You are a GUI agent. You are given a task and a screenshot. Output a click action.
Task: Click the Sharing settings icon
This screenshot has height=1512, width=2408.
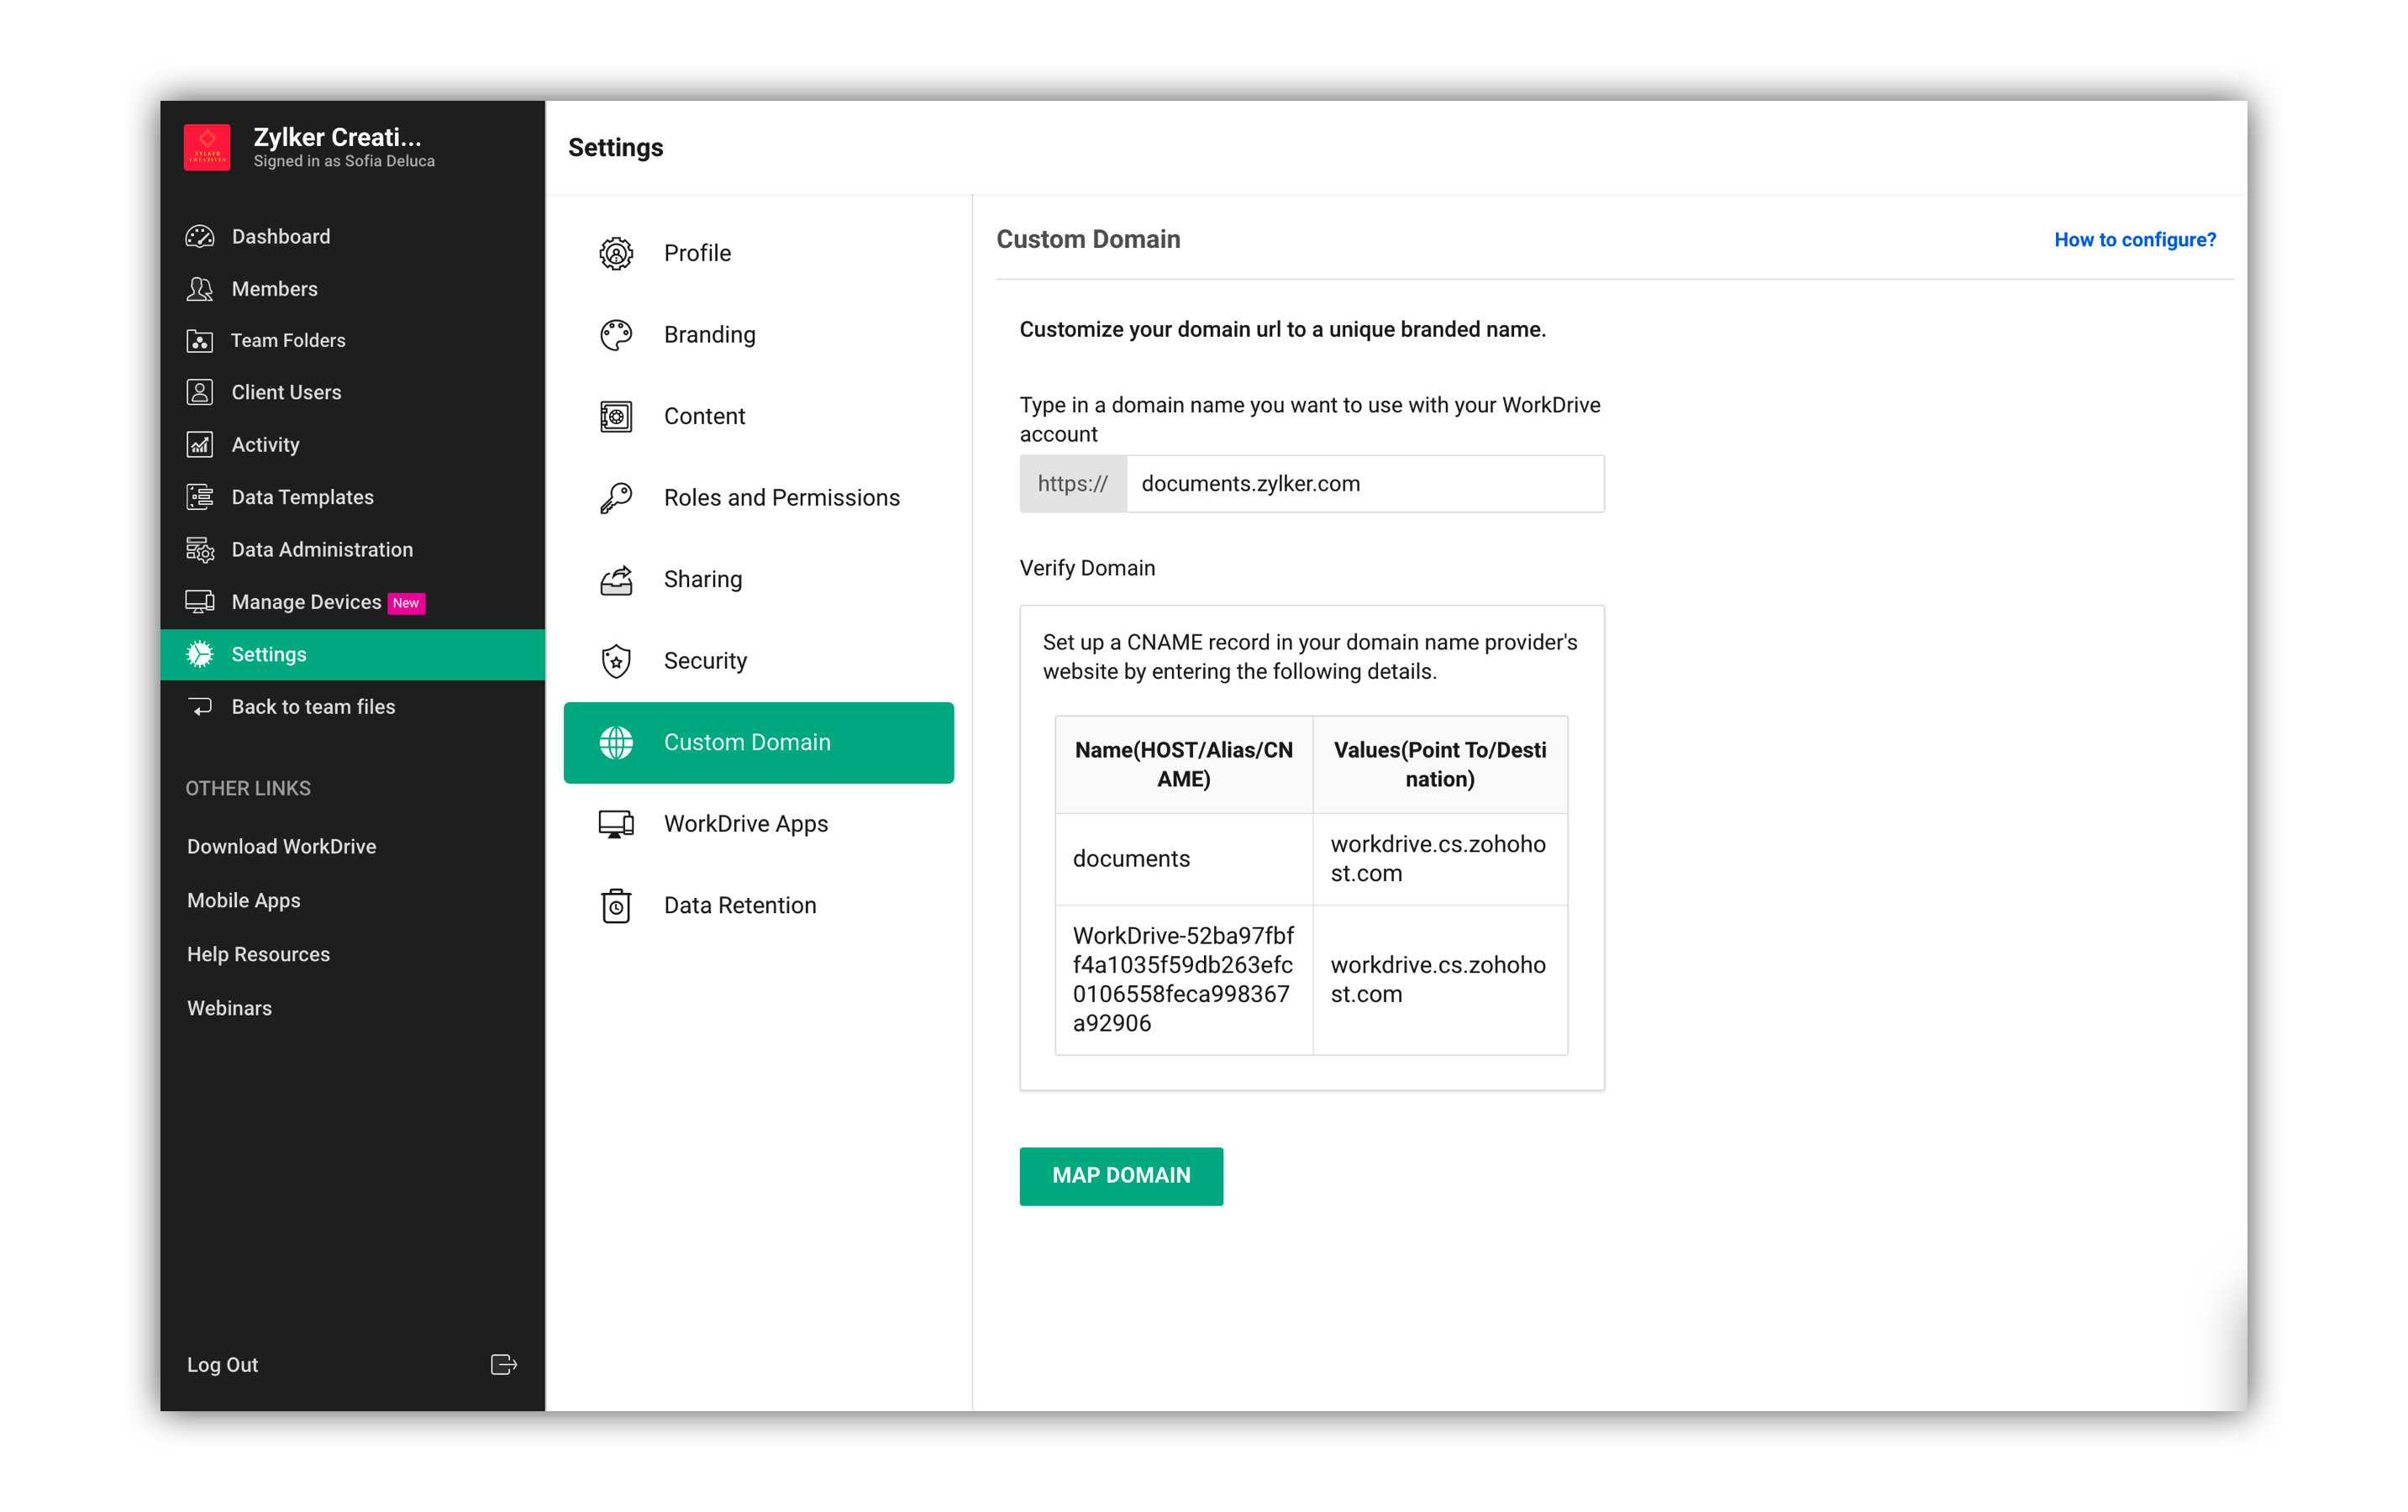click(616, 580)
